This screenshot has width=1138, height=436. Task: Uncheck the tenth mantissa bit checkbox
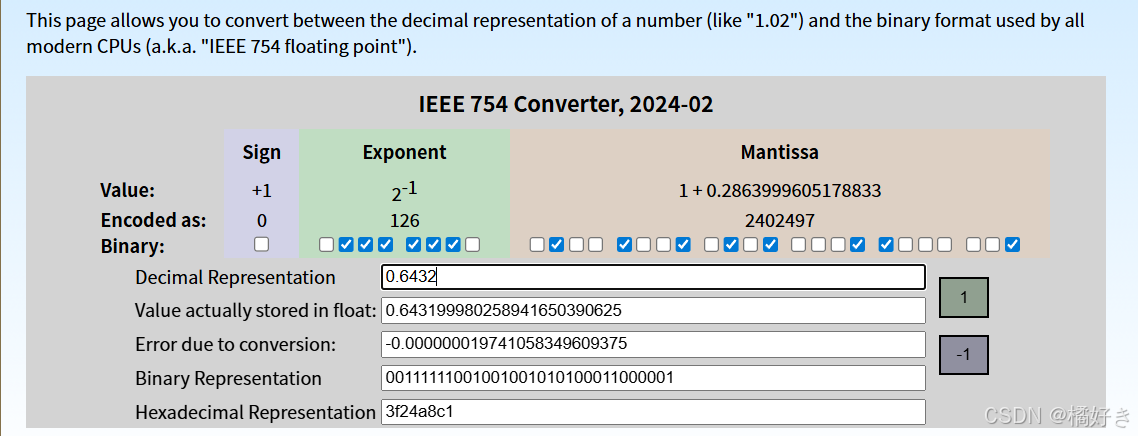pos(731,244)
